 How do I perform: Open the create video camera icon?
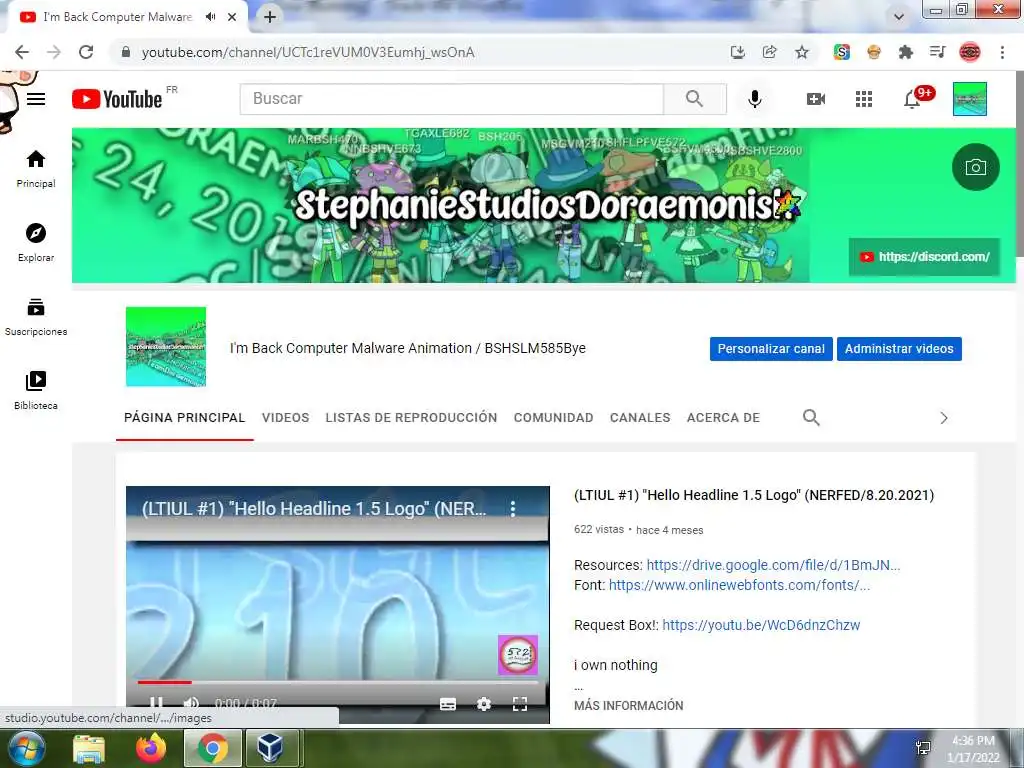816,99
